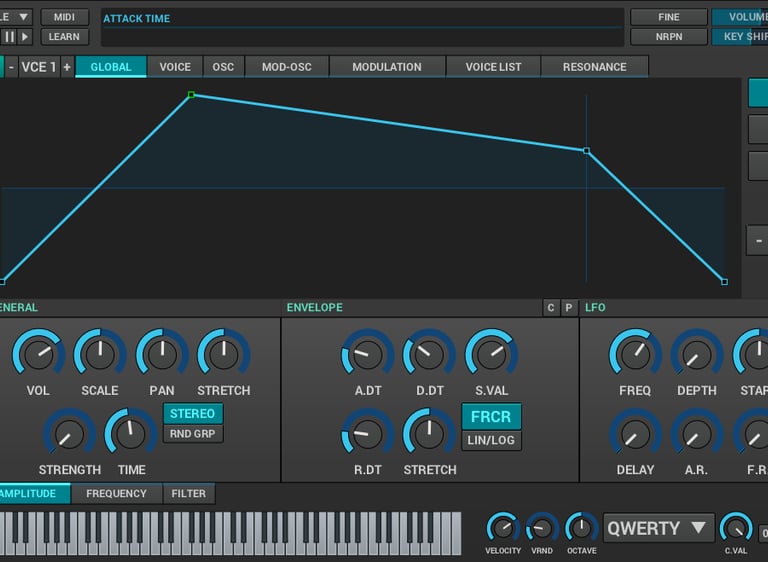Image resolution: width=768 pixels, height=562 pixels.
Task: Select the envelope sustain point
Action: point(586,151)
